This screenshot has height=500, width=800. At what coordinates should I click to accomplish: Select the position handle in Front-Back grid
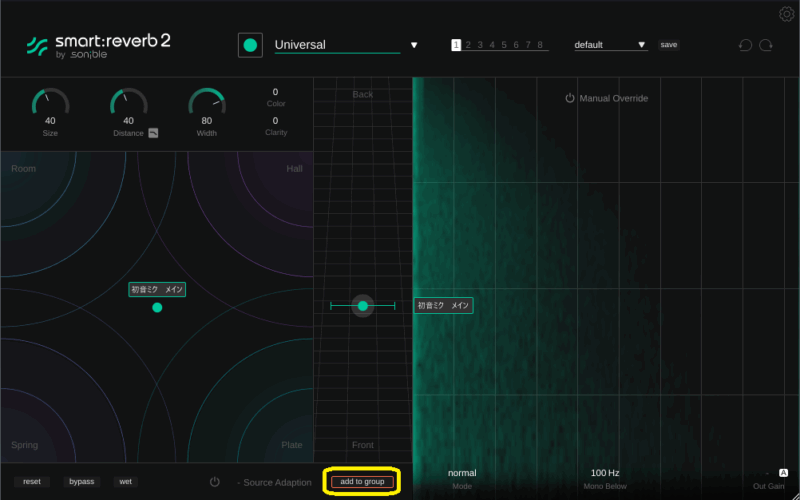[363, 306]
